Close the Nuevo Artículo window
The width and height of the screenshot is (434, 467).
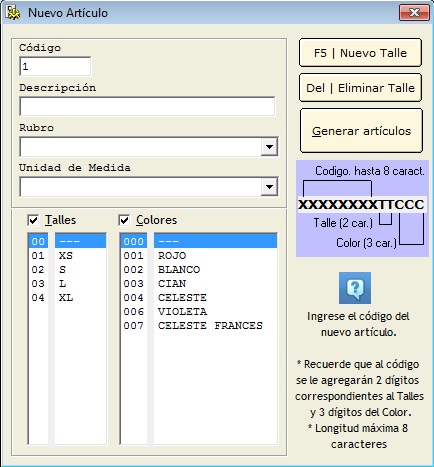414,13
